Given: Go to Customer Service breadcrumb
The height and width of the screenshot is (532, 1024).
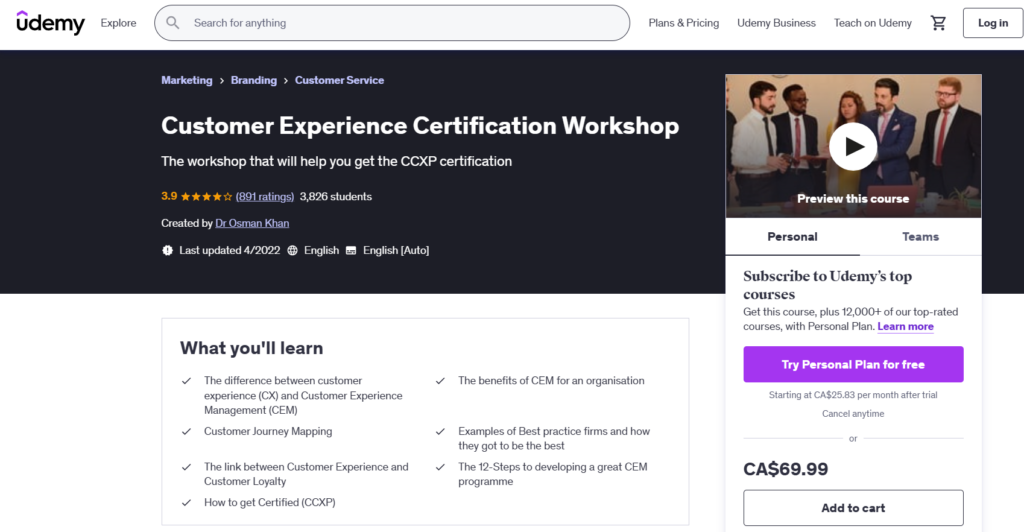Looking at the screenshot, I should (339, 80).
